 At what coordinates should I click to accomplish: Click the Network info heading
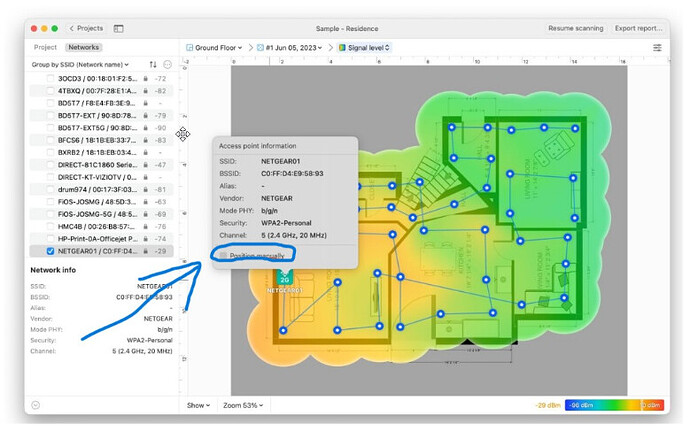(x=53, y=270)
